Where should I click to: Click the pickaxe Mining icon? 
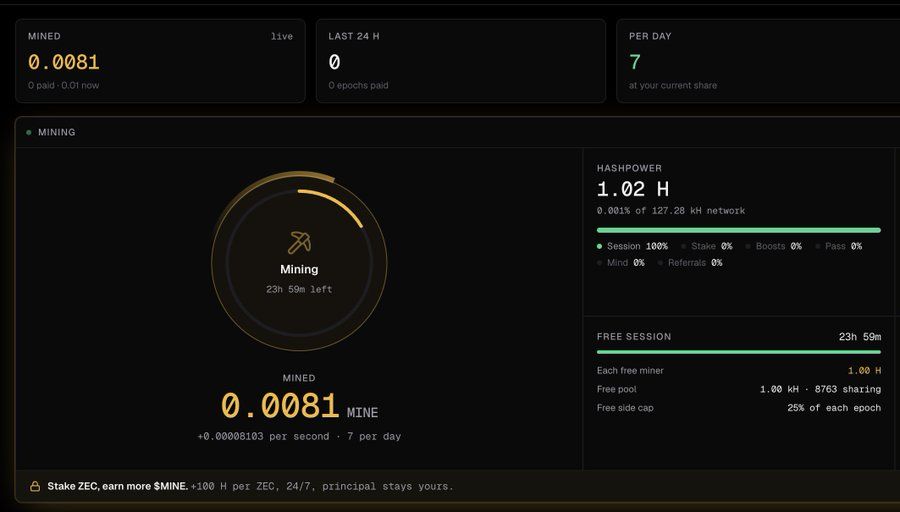[299, 242]
